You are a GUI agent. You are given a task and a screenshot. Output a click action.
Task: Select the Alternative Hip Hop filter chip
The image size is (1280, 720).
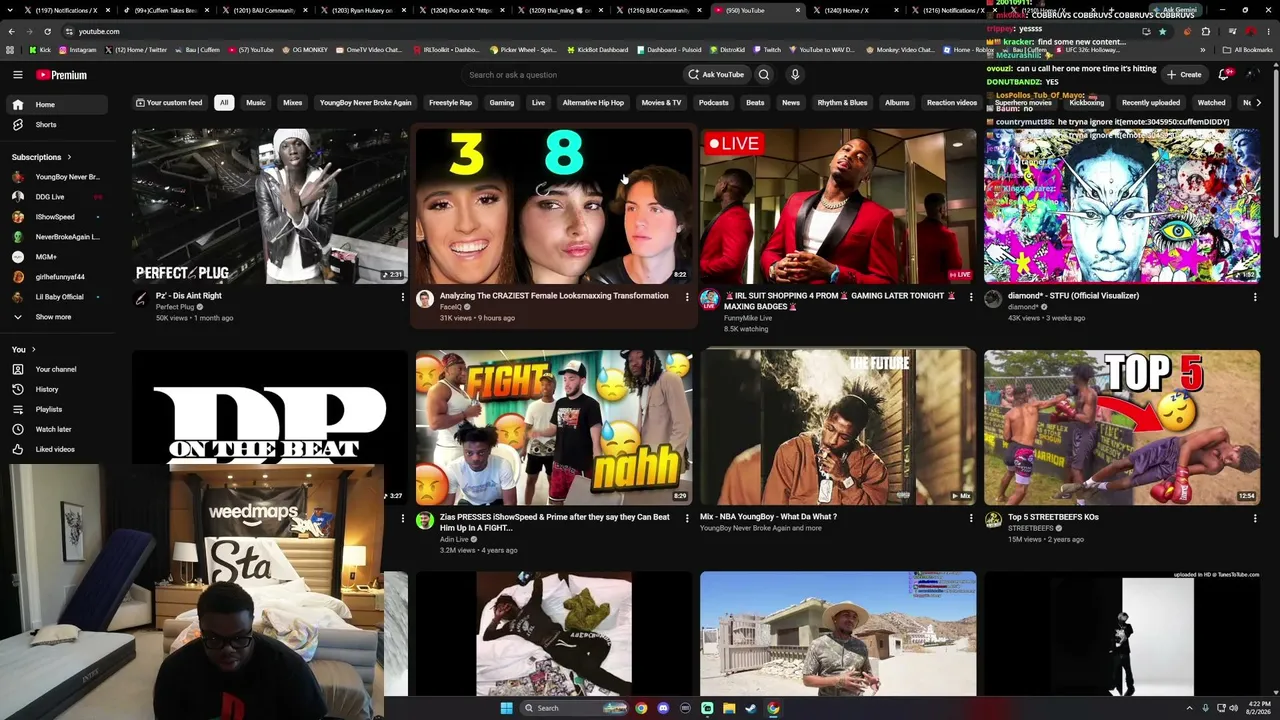pos(593,103)
